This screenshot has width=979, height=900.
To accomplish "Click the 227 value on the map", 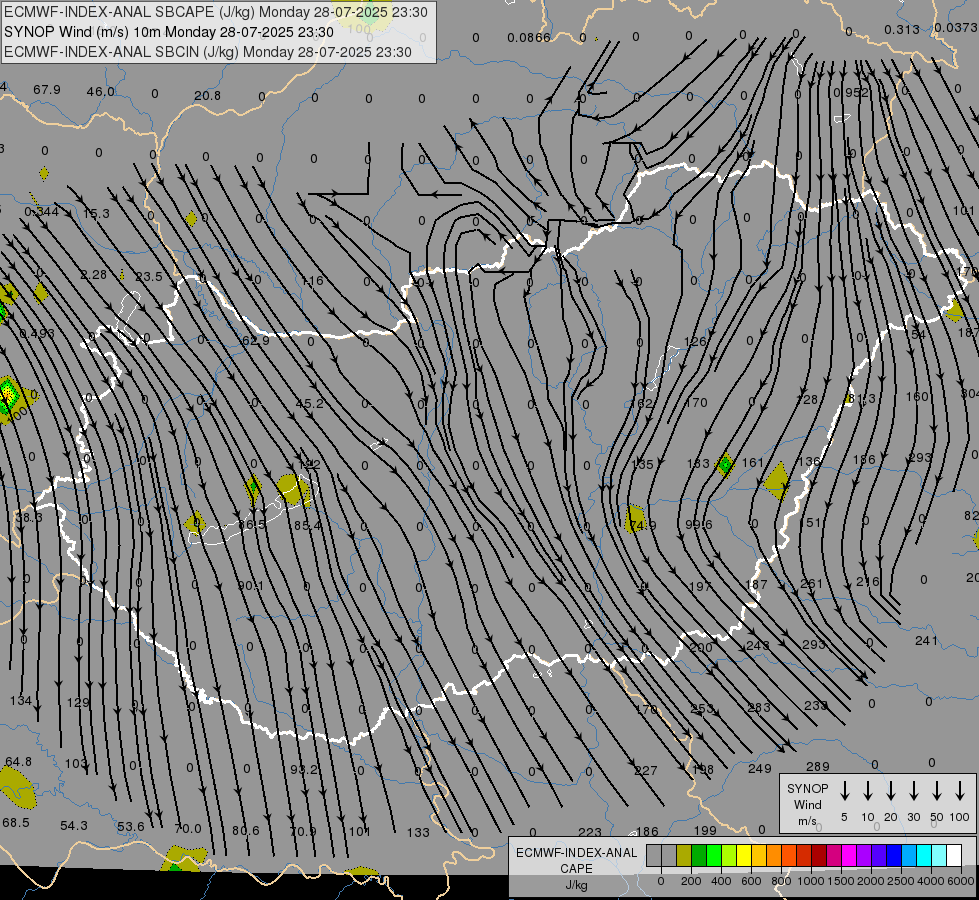I will tap(645, 771).
